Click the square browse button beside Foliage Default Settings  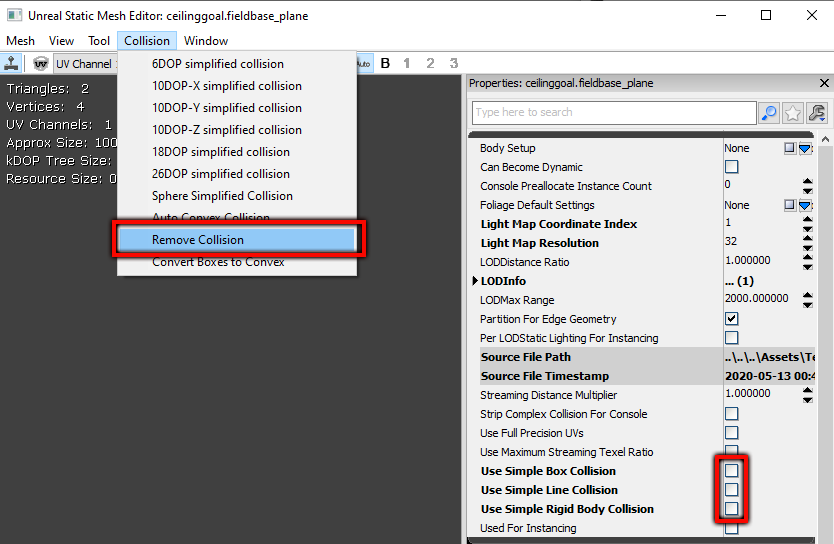click(789, 205)
